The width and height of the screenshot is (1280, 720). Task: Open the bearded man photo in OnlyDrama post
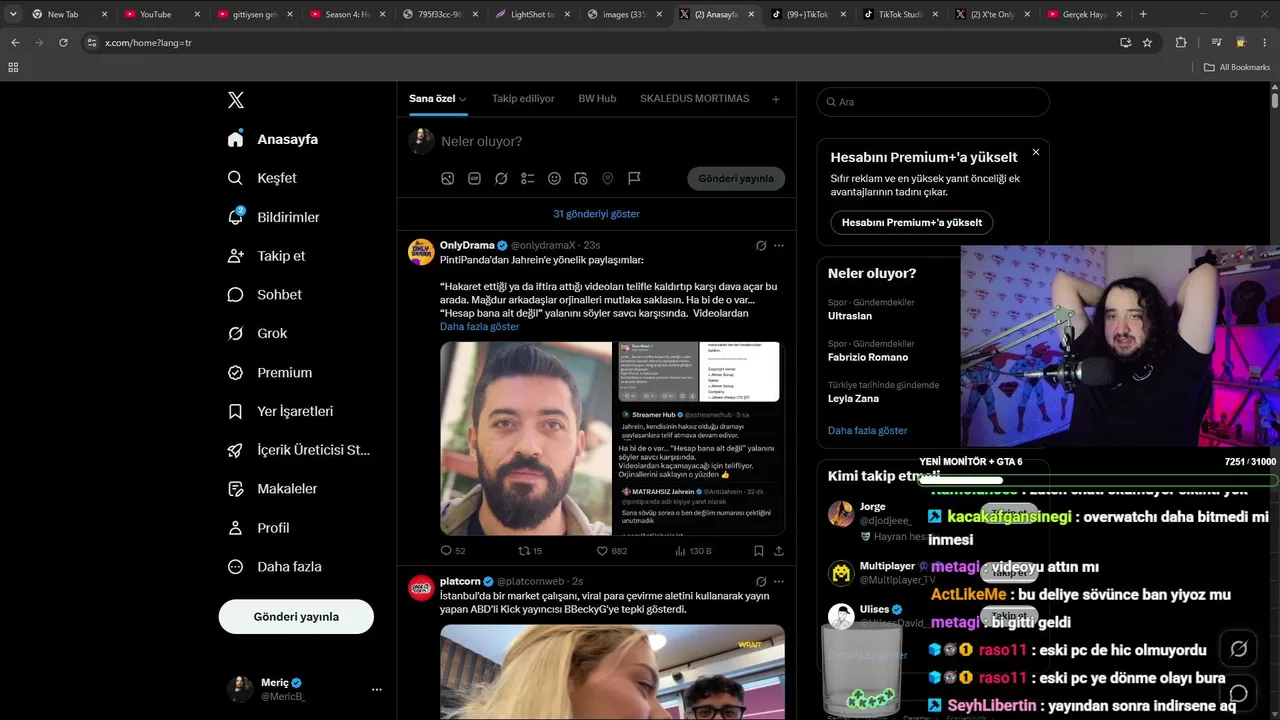526,439
